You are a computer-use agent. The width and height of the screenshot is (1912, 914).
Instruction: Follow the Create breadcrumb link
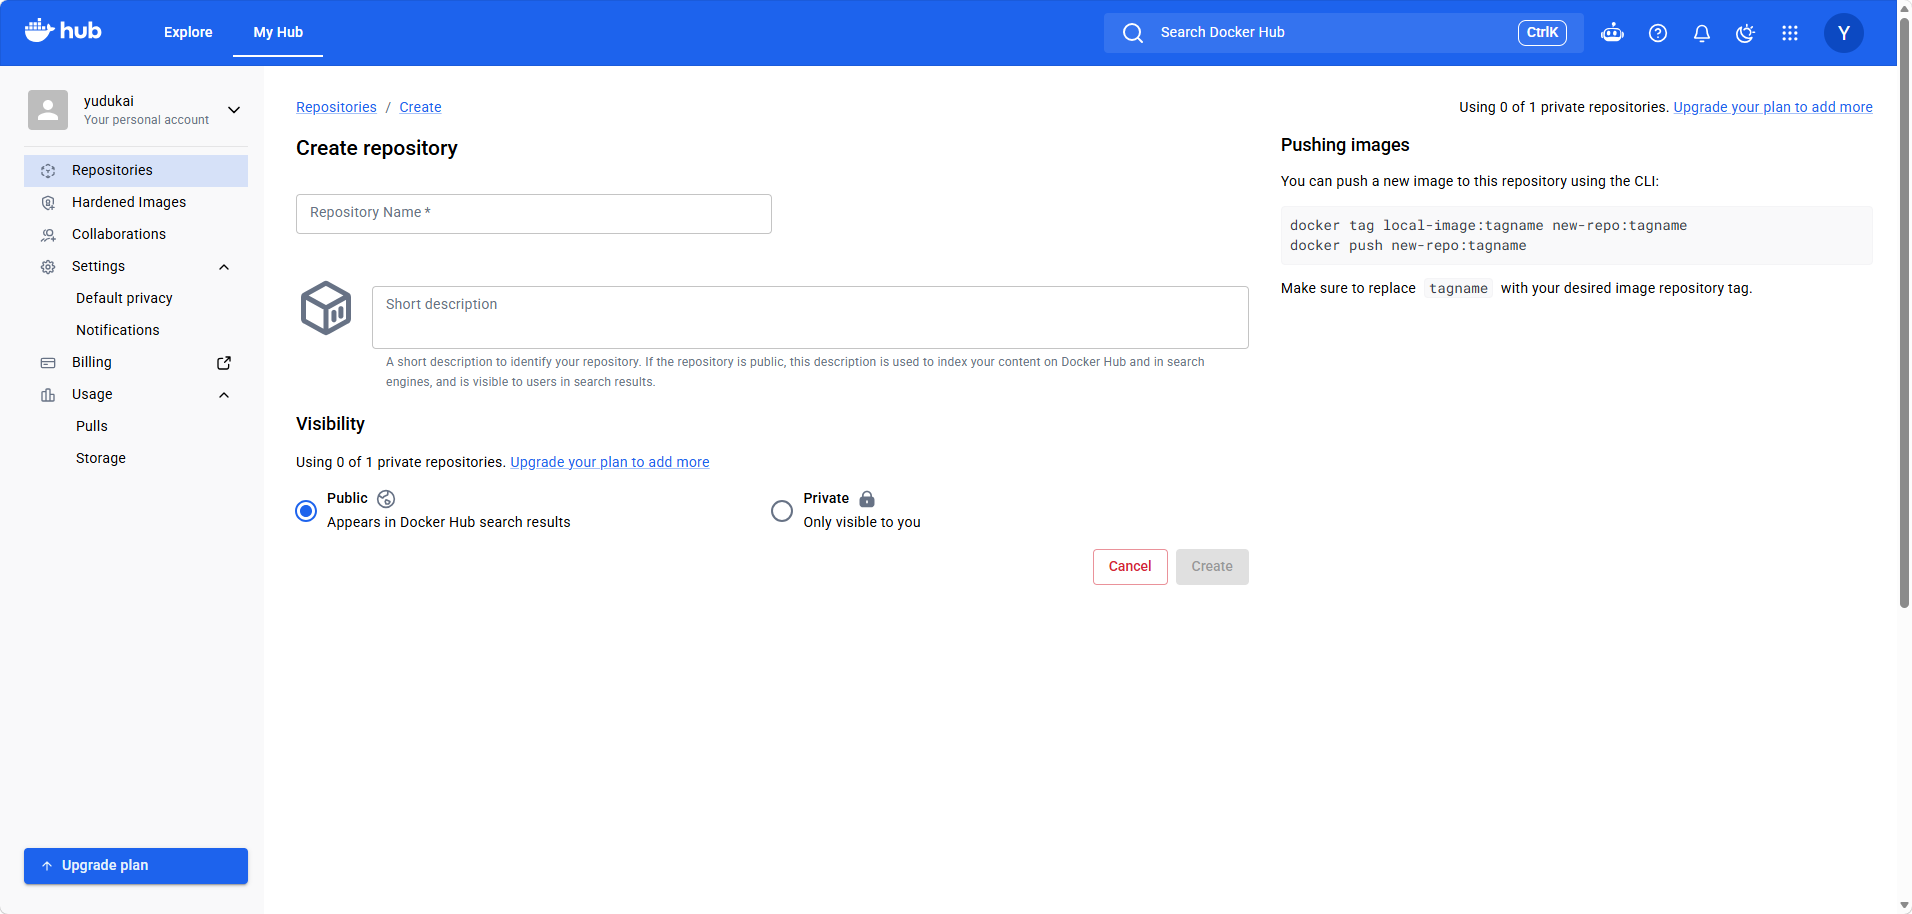pyautogui.click(x=420, y=107)
